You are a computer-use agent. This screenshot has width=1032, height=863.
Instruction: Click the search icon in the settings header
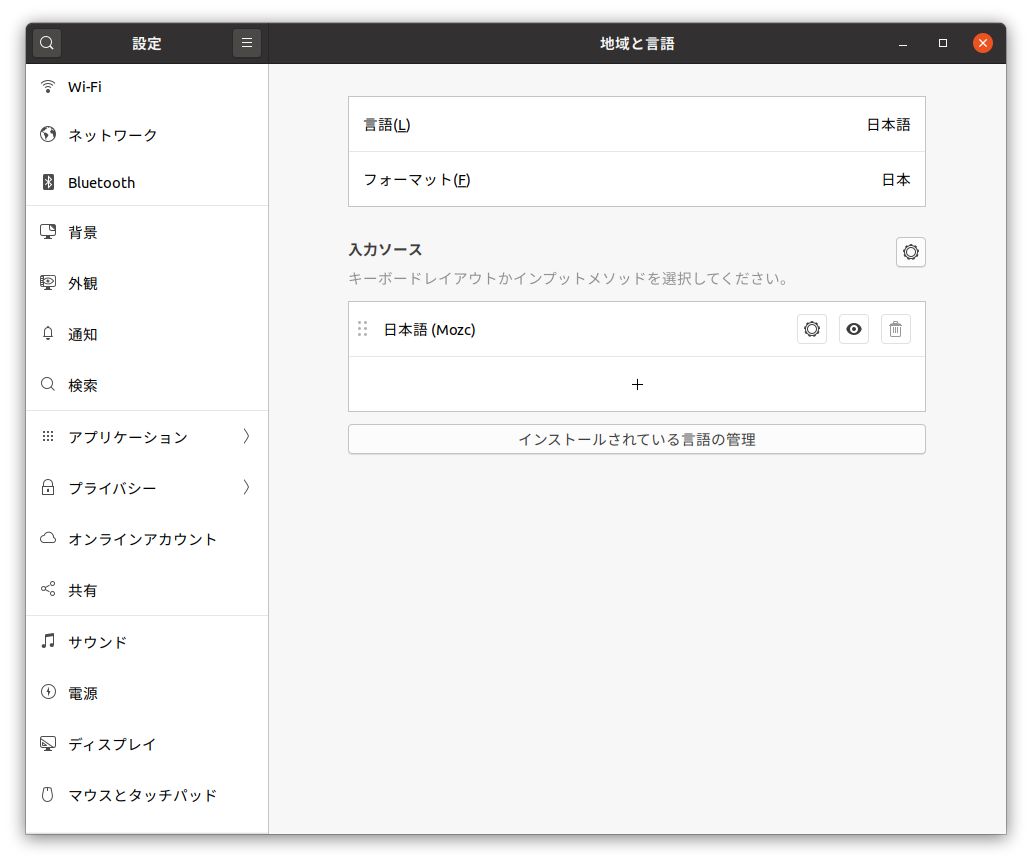pyautogui.click(x=47, y=43)
